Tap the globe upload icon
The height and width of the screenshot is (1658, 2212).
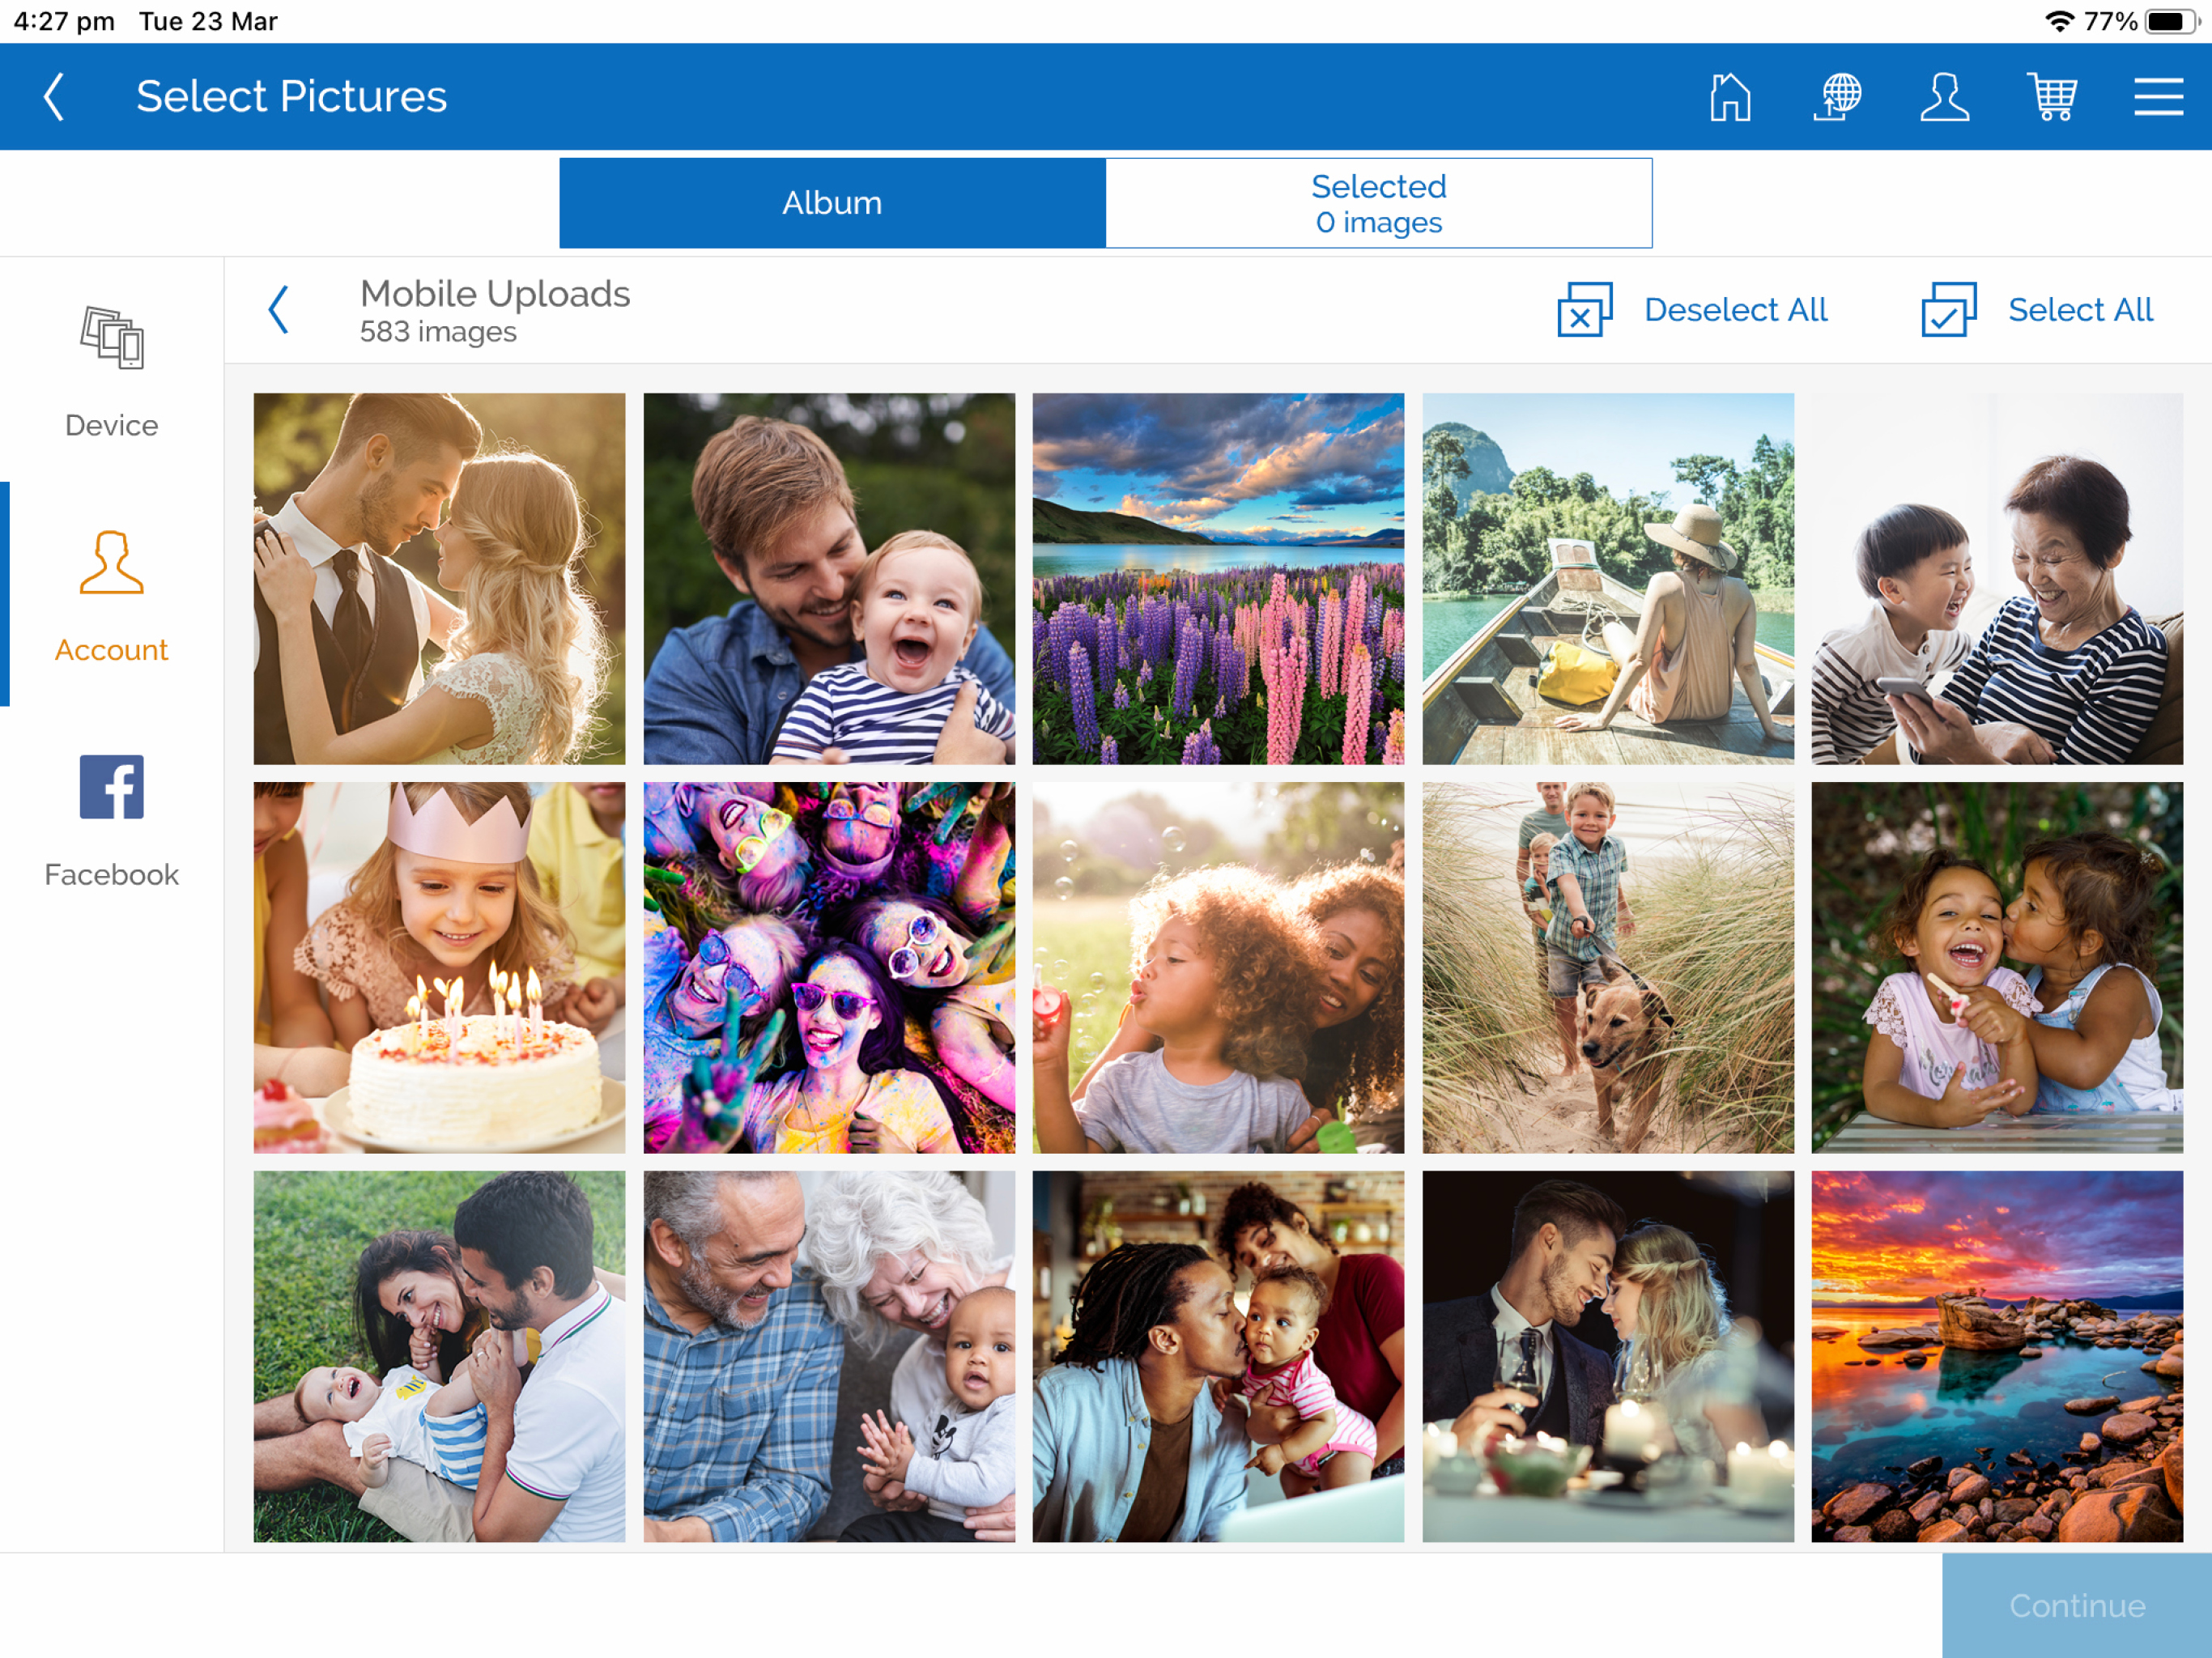pos(1838,97)
